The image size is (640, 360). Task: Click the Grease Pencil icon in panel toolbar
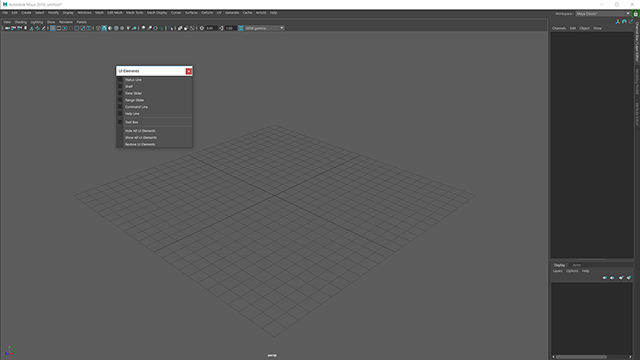44,28
